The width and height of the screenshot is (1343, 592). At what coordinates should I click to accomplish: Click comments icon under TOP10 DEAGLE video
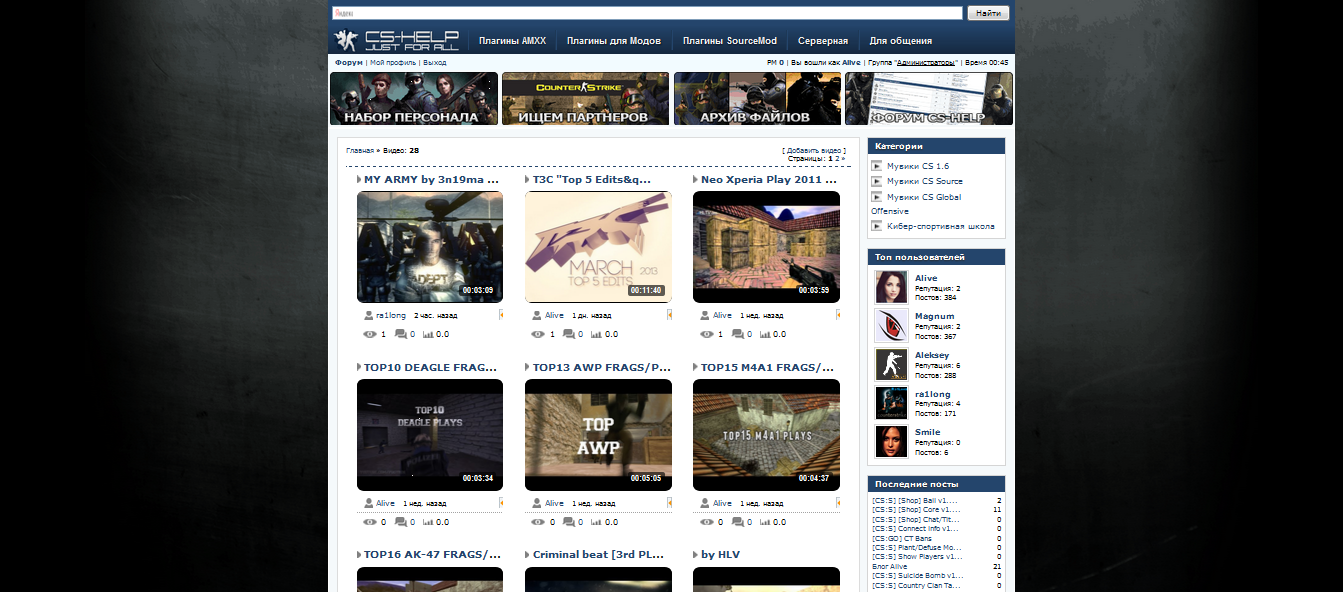pyautogui.click(x=401, y=522)
